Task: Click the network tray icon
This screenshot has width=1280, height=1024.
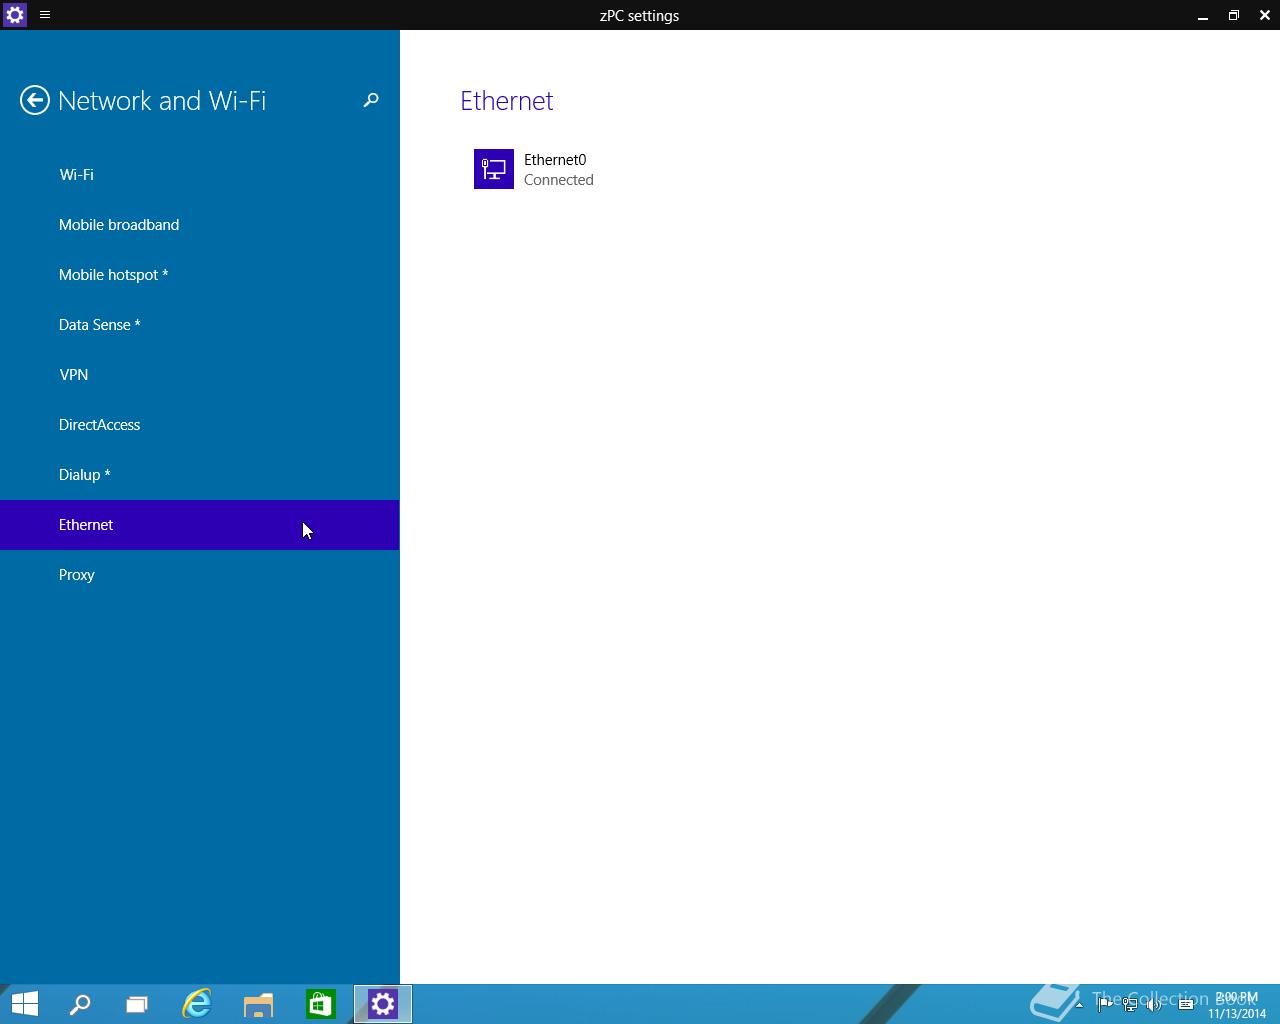Action: pos(1130,1004)
